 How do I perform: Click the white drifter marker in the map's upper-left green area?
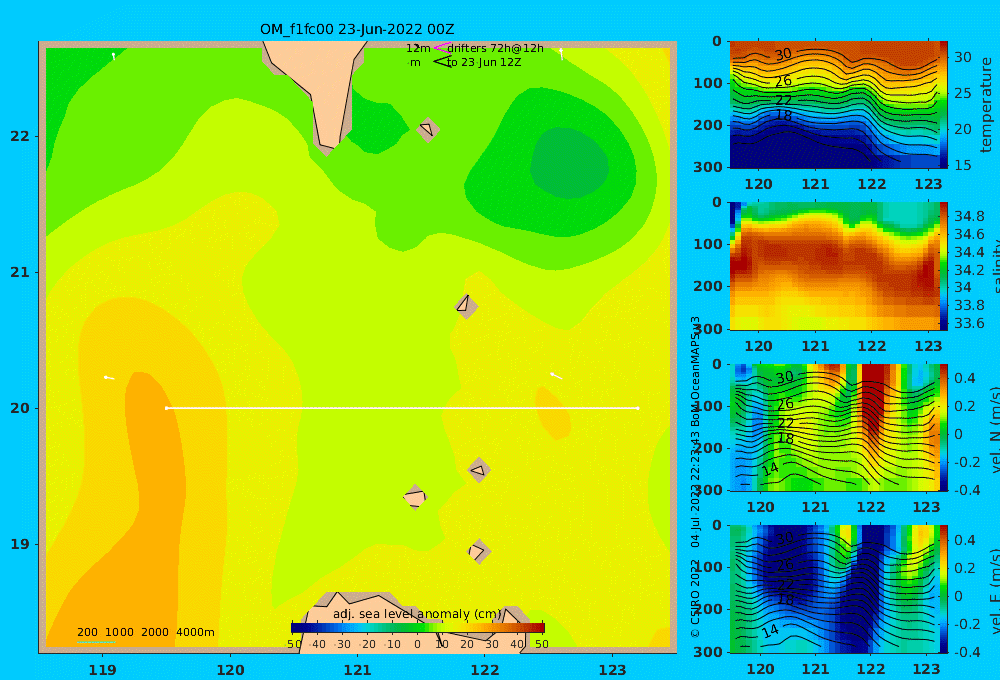[x=114, y=56]
